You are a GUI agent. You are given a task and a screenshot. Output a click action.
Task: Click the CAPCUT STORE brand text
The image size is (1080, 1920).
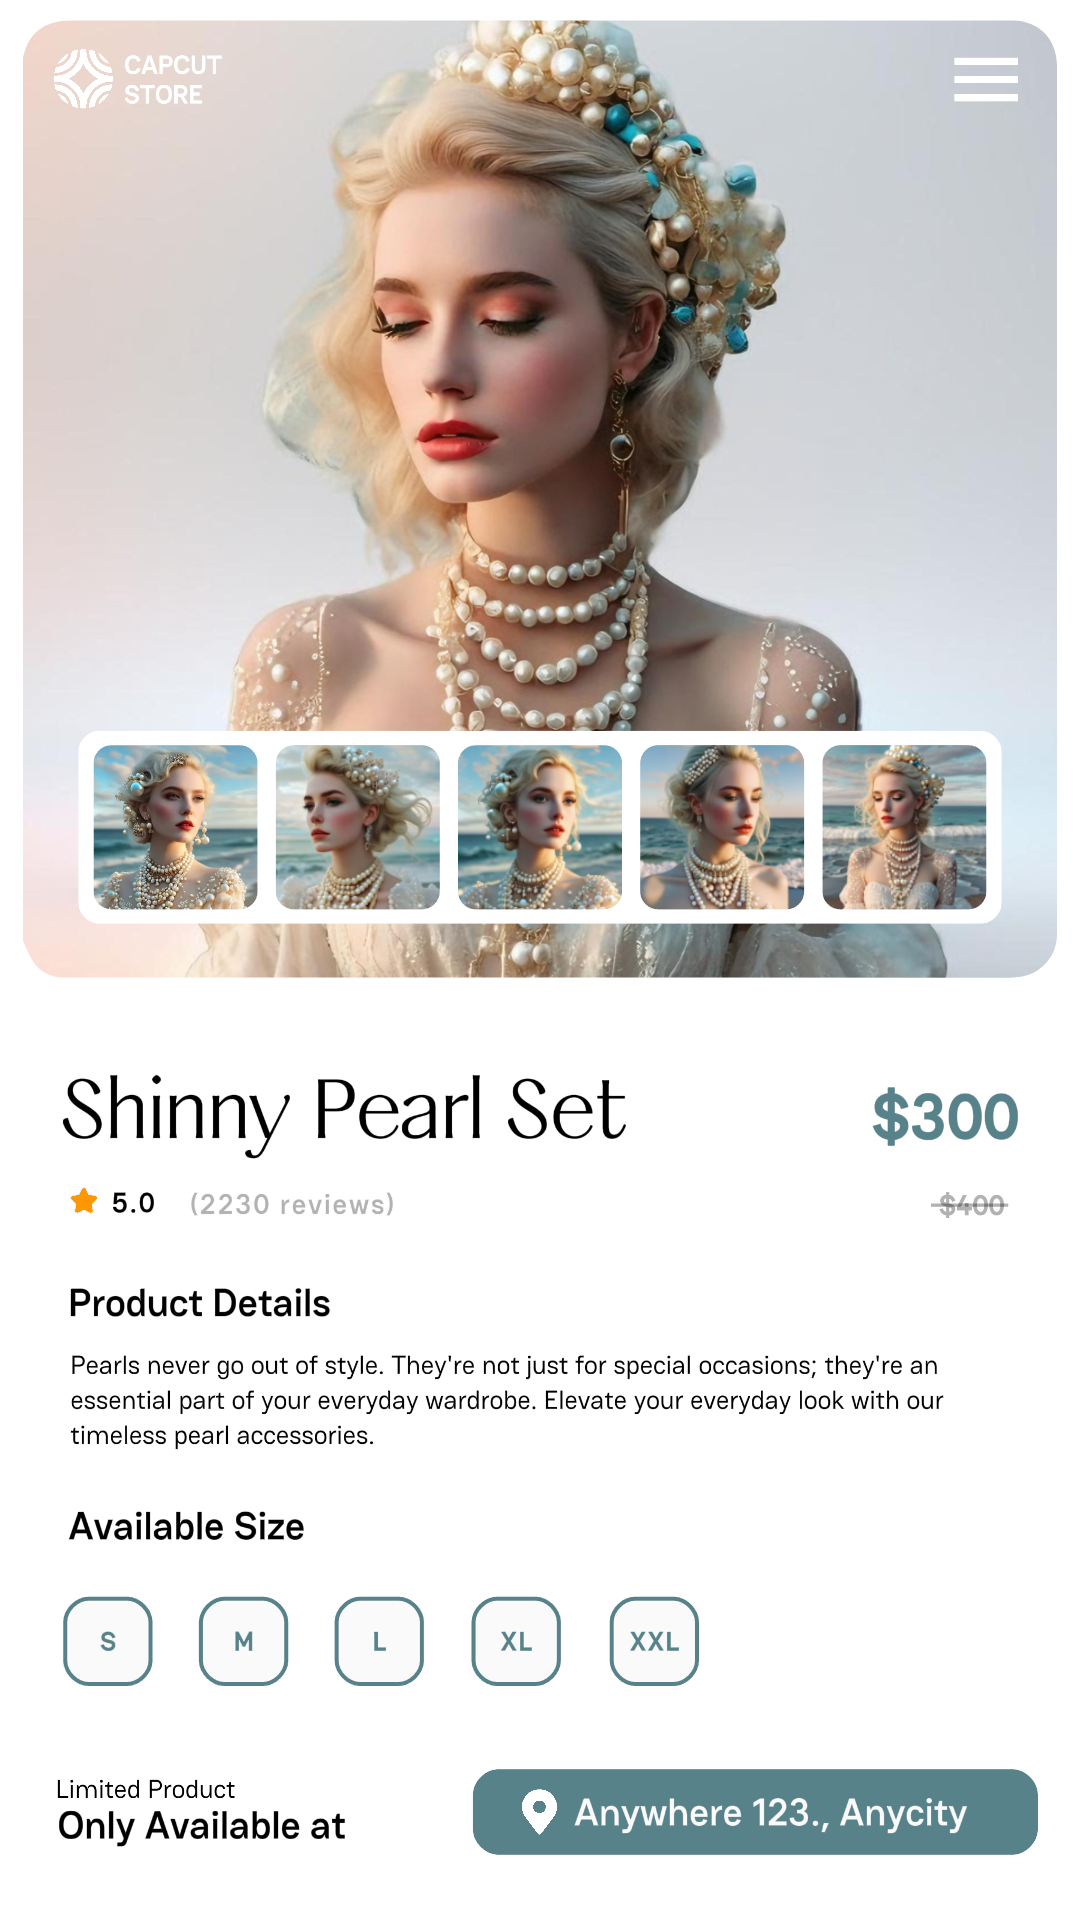(172, 80)
